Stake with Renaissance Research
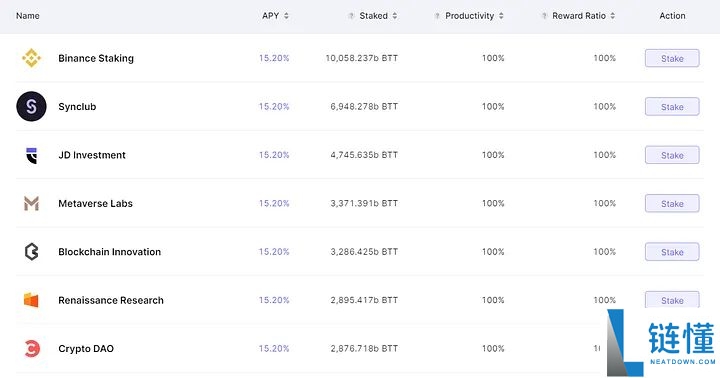The width and height of the screenshot is (720, 378). (672, 300)
